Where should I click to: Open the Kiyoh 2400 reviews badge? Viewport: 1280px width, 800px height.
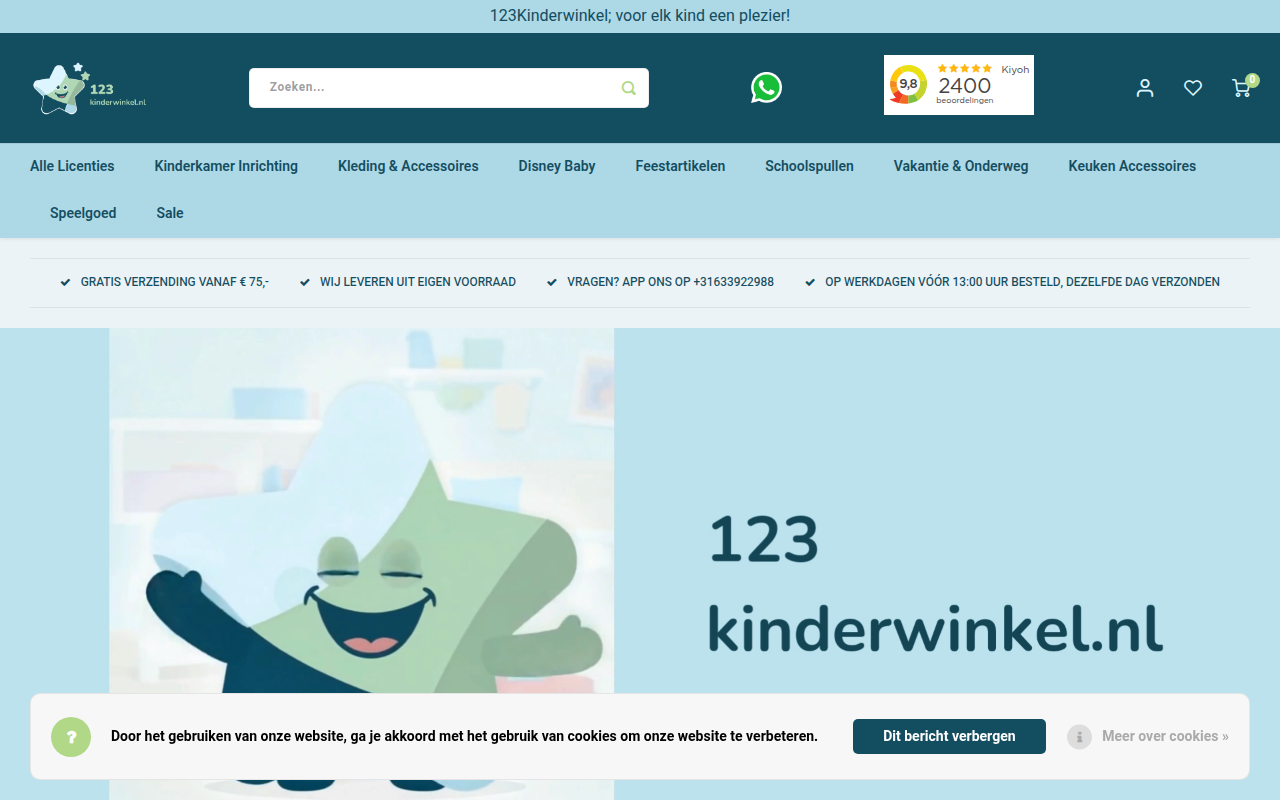[959, 85]
